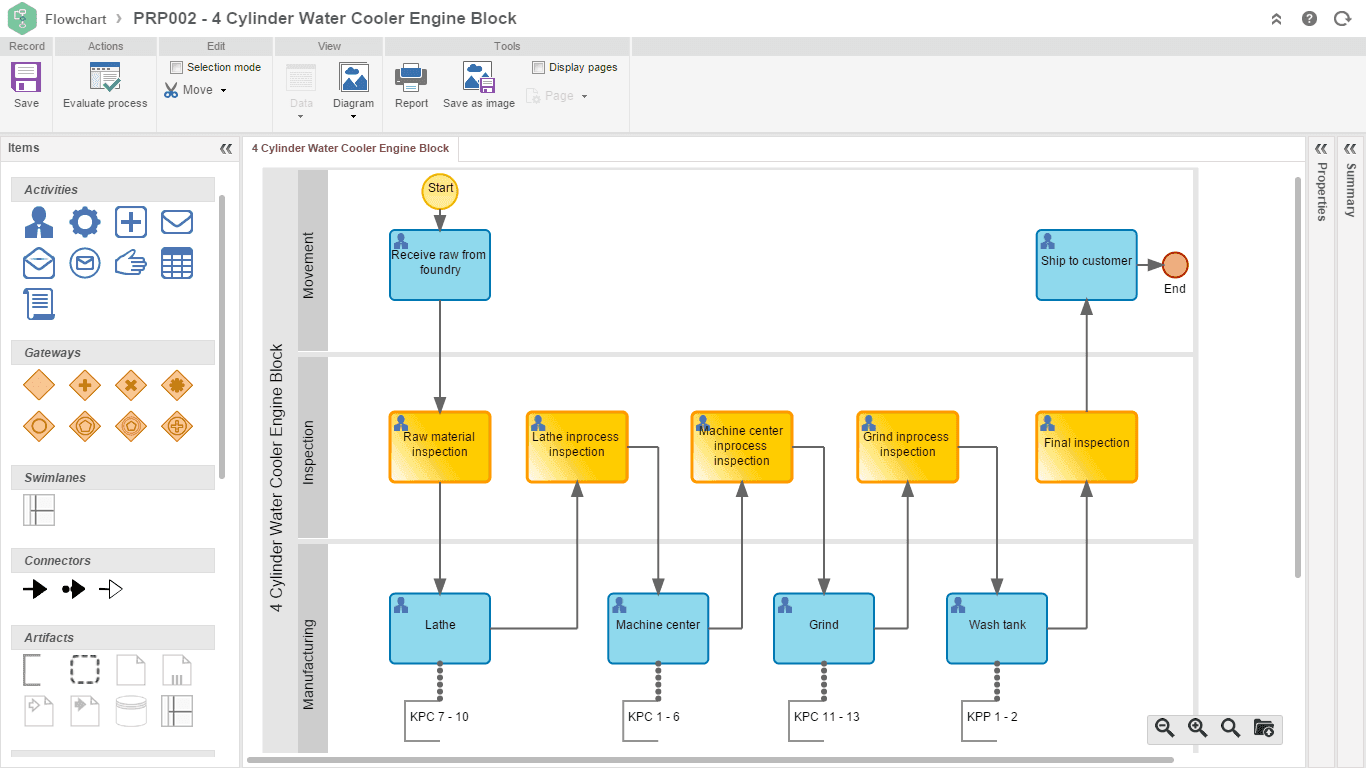Viewport: 1366px width, 768px height.
Task: Select the Start event circle
Action: pos(440,190)
